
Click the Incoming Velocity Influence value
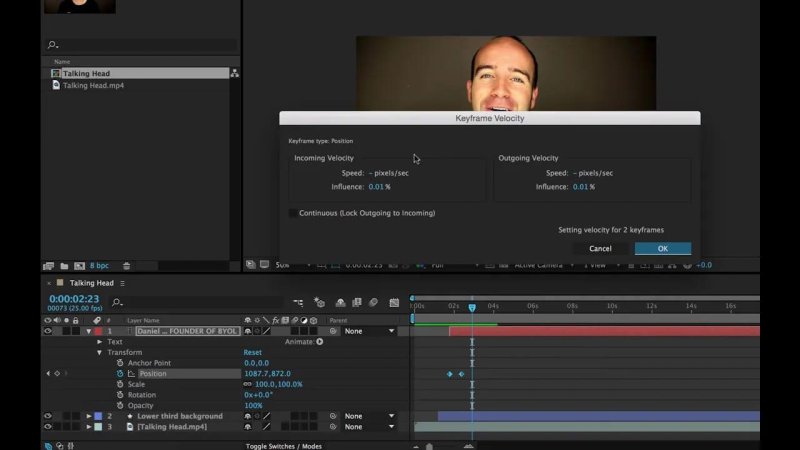(x=376, y=187)
